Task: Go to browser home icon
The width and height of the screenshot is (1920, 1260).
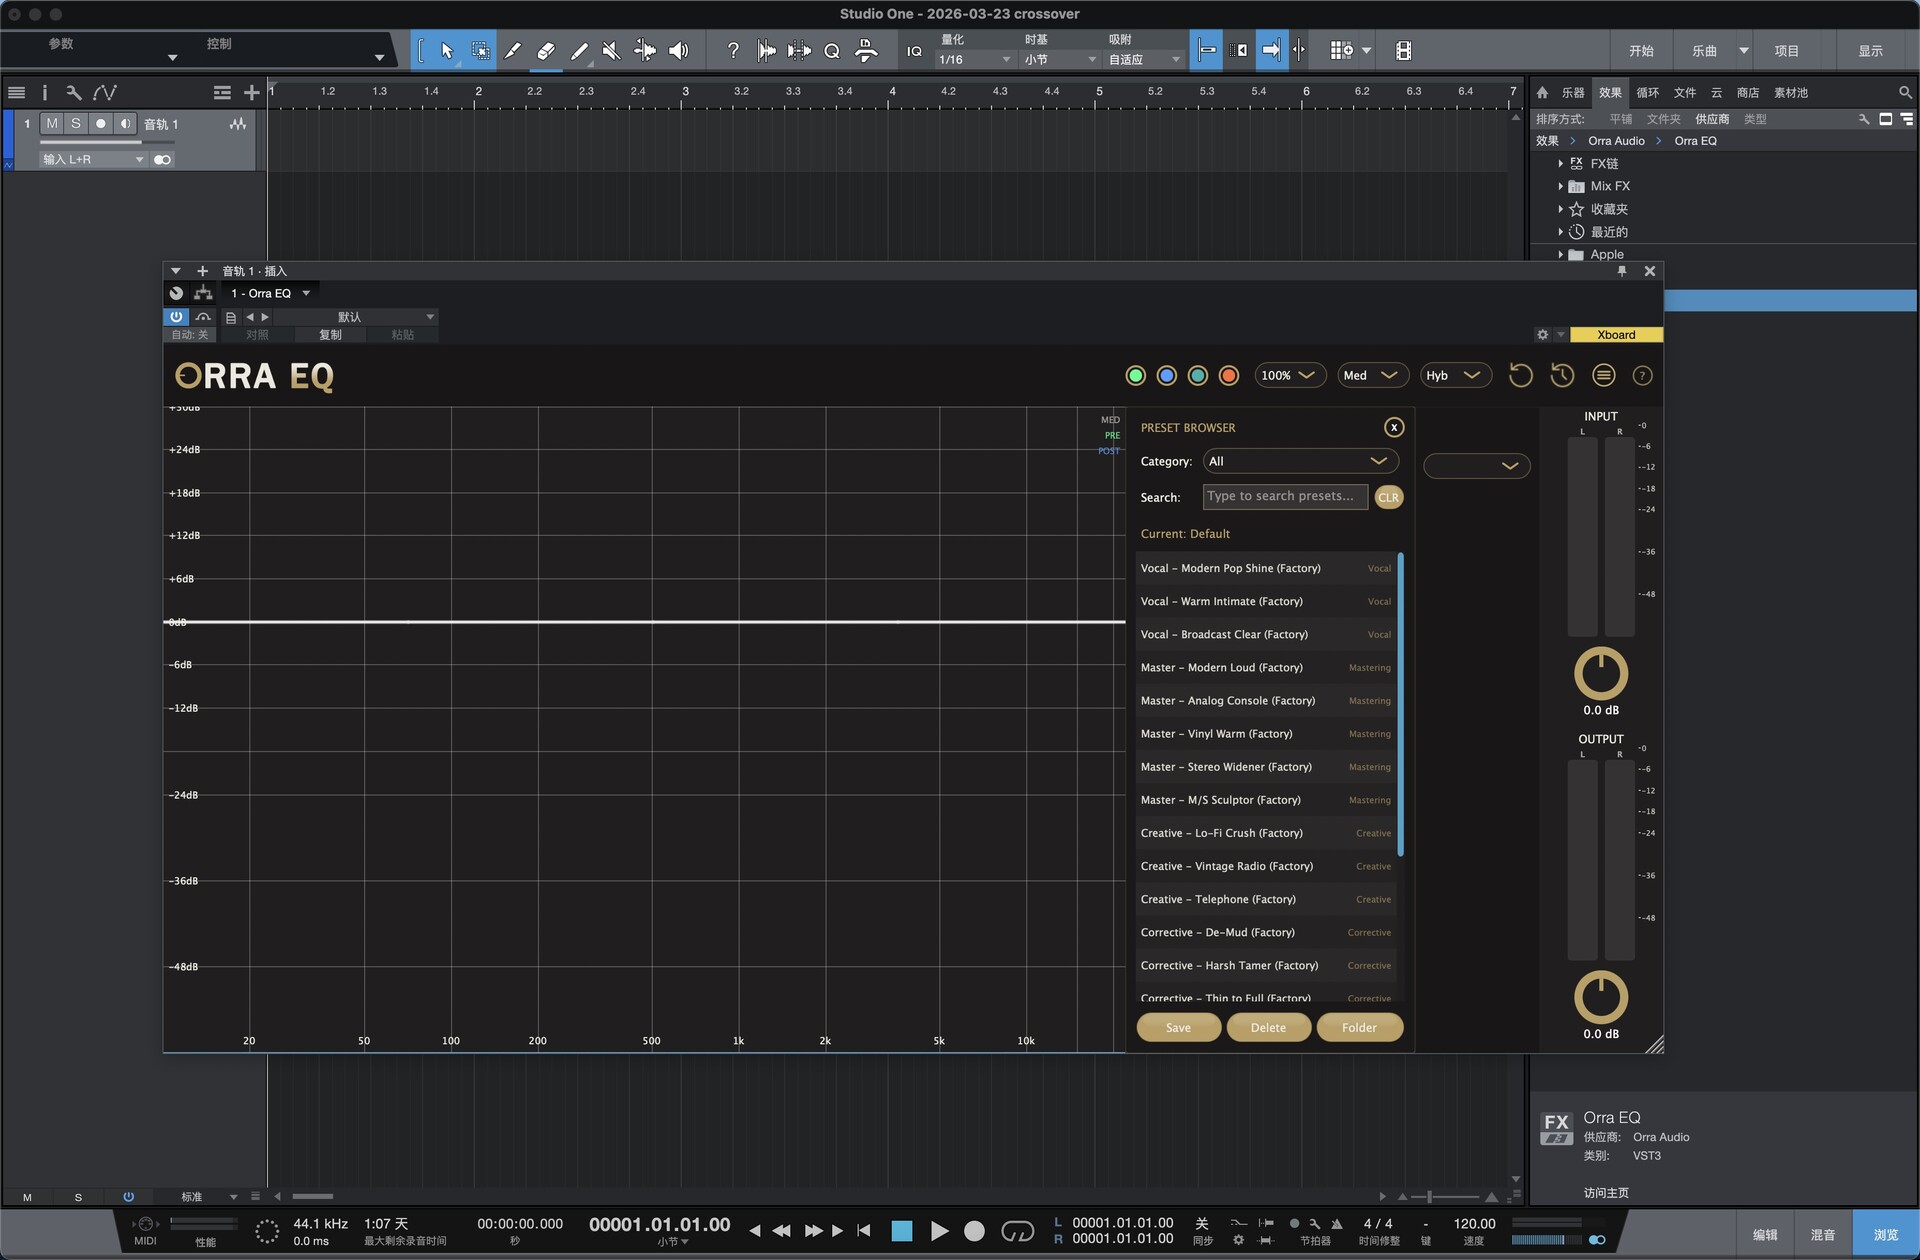Action: 1542,93
